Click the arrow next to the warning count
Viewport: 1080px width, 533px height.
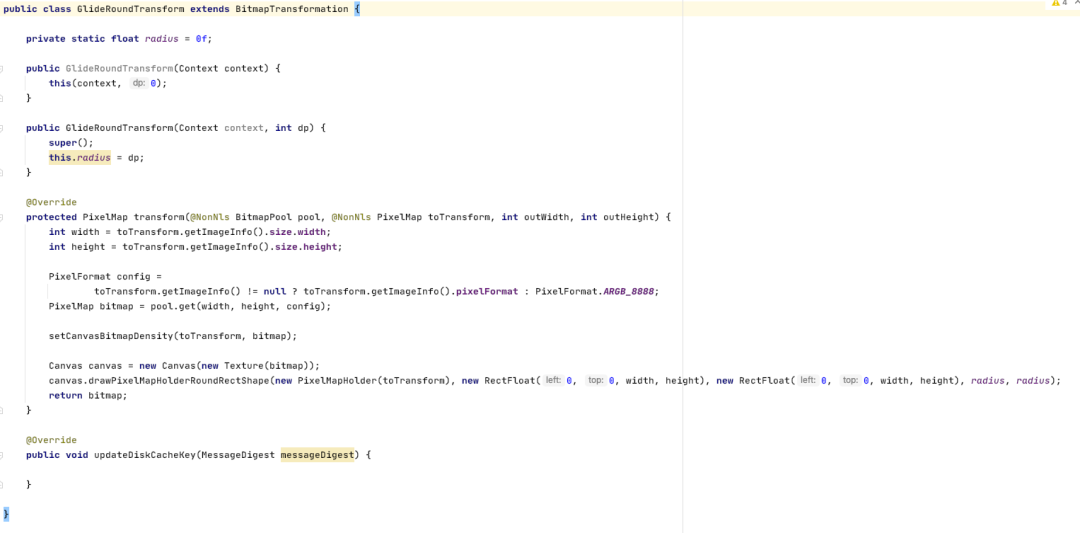click(x=1075, y=4)
